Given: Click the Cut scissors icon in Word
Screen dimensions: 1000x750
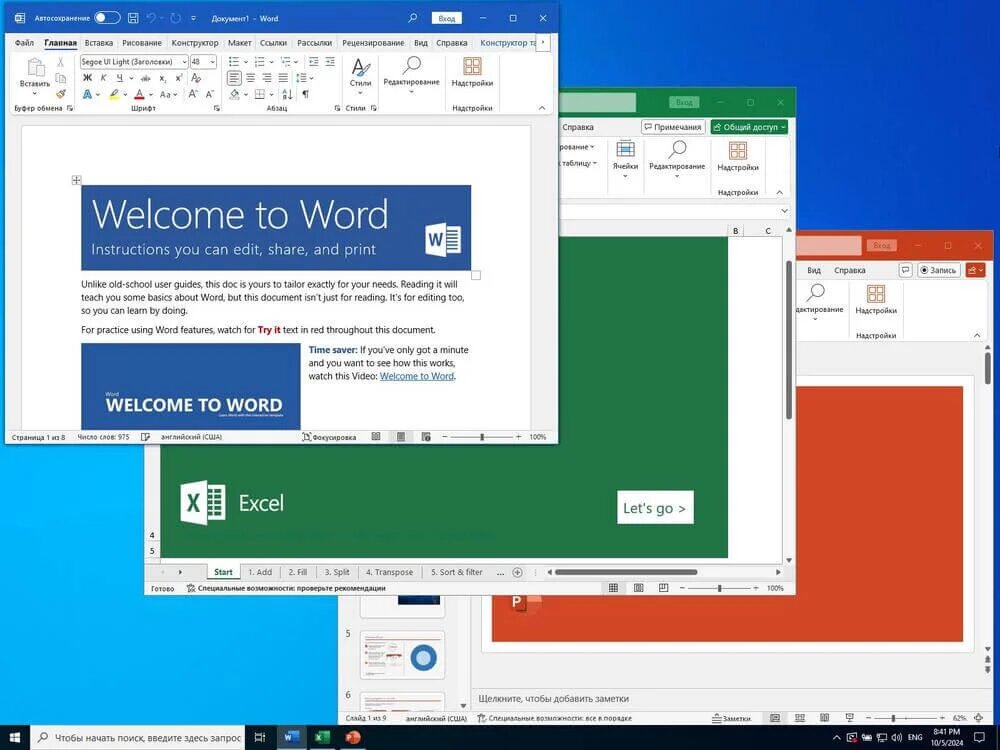Looking at the screenshot, I should 60,62.
